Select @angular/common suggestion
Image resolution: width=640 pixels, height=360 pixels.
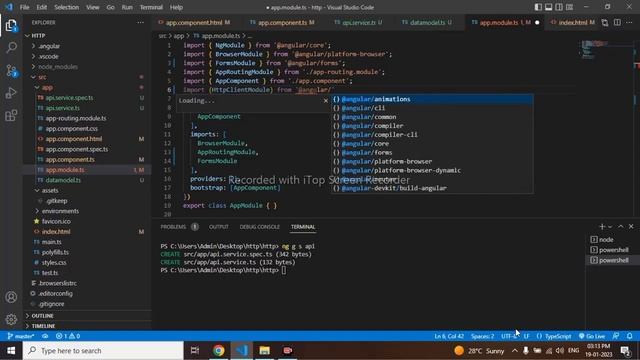click(x=432, y=117)
